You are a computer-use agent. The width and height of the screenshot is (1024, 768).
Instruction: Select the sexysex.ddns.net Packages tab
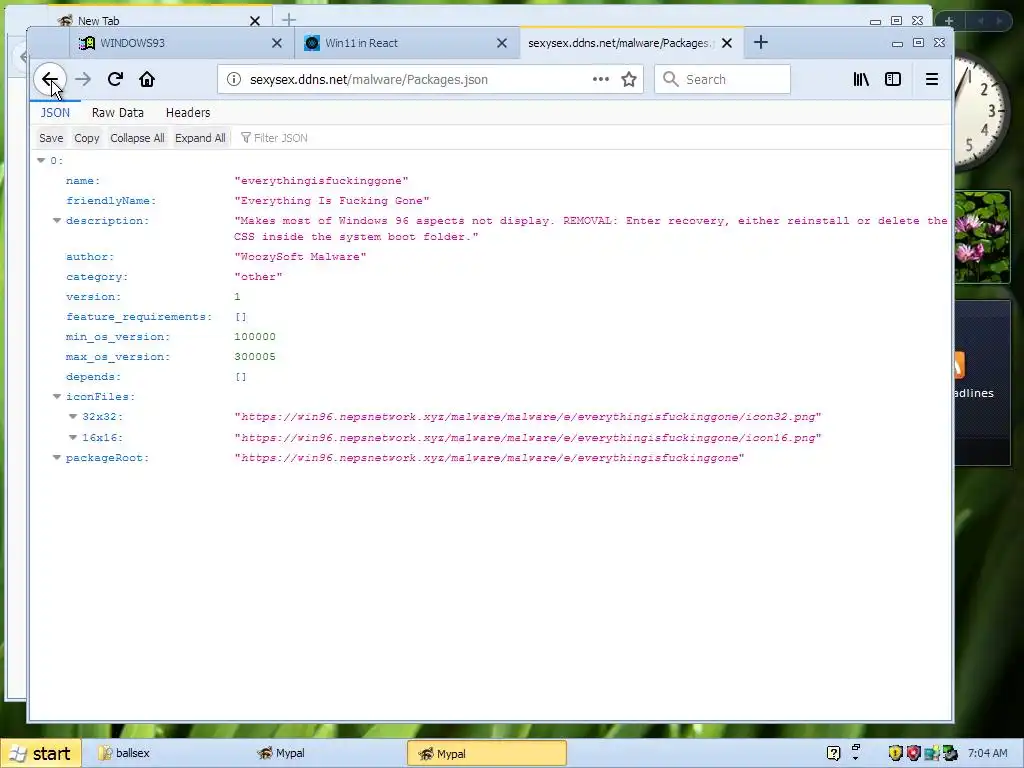point(631,43)
